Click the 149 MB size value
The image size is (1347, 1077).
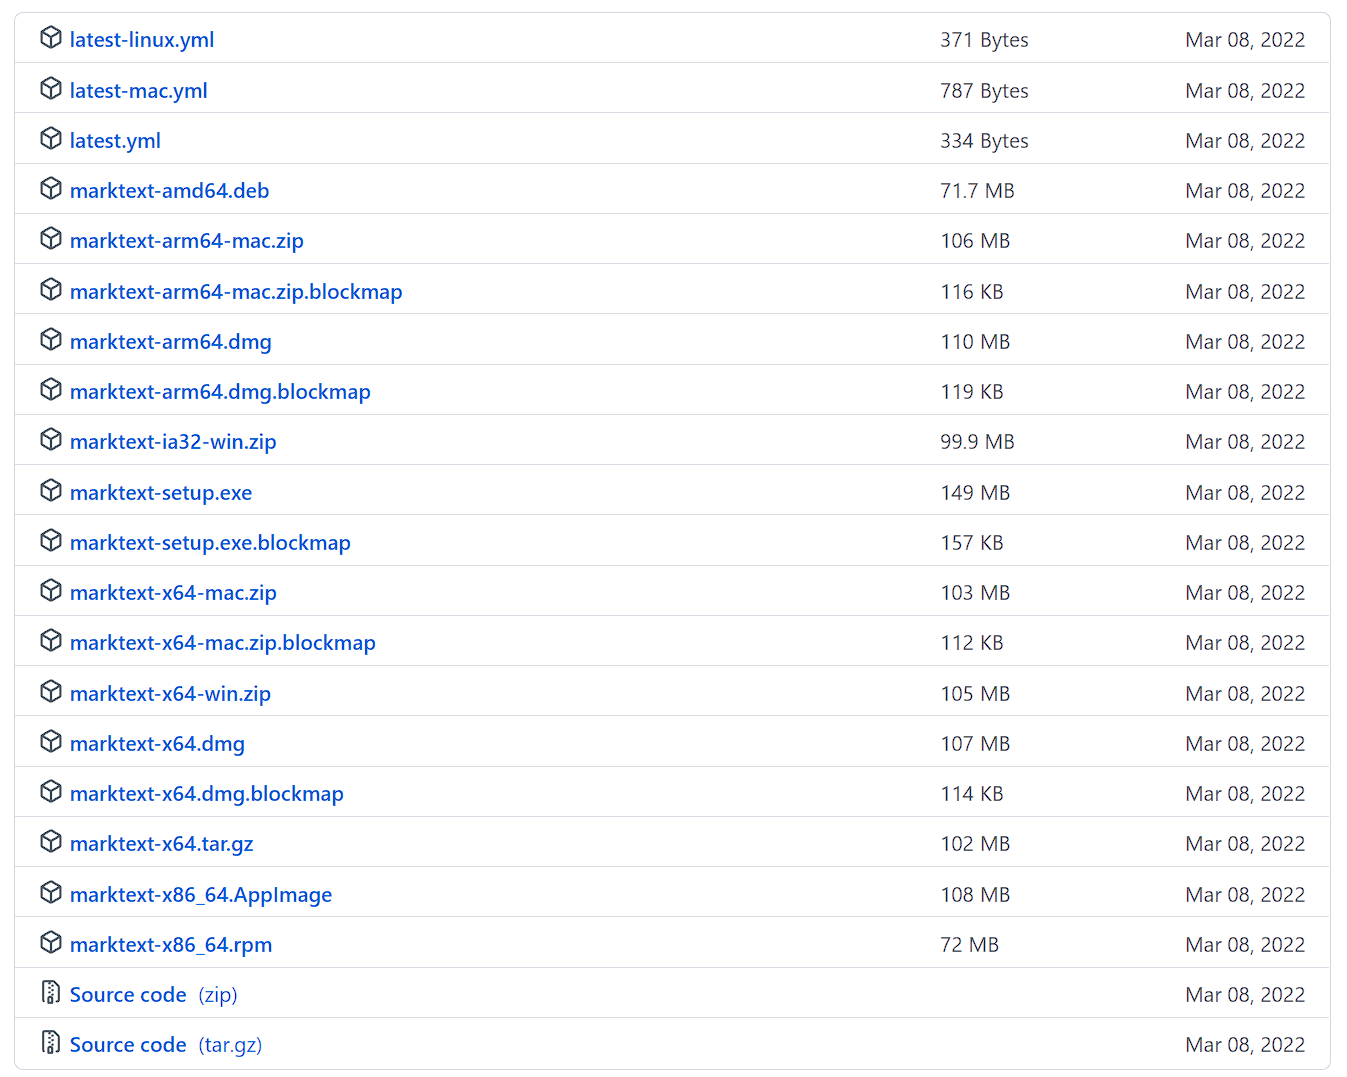click(975, 493)
